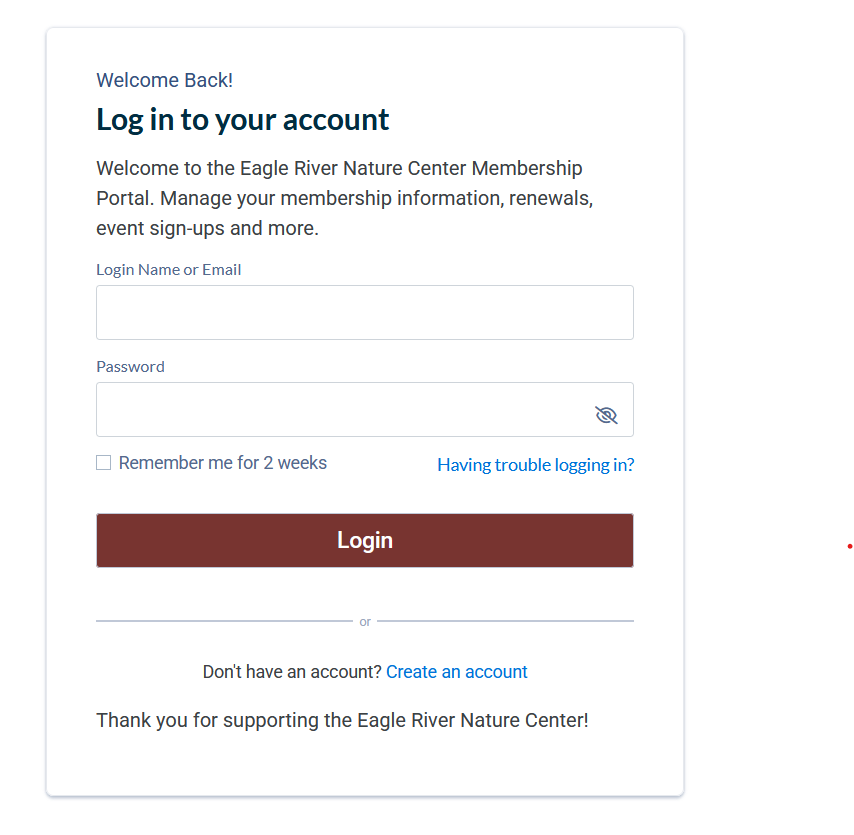Open the Having trouble logging in link
The image size is (854, 835).
click(x=536, y=465)
